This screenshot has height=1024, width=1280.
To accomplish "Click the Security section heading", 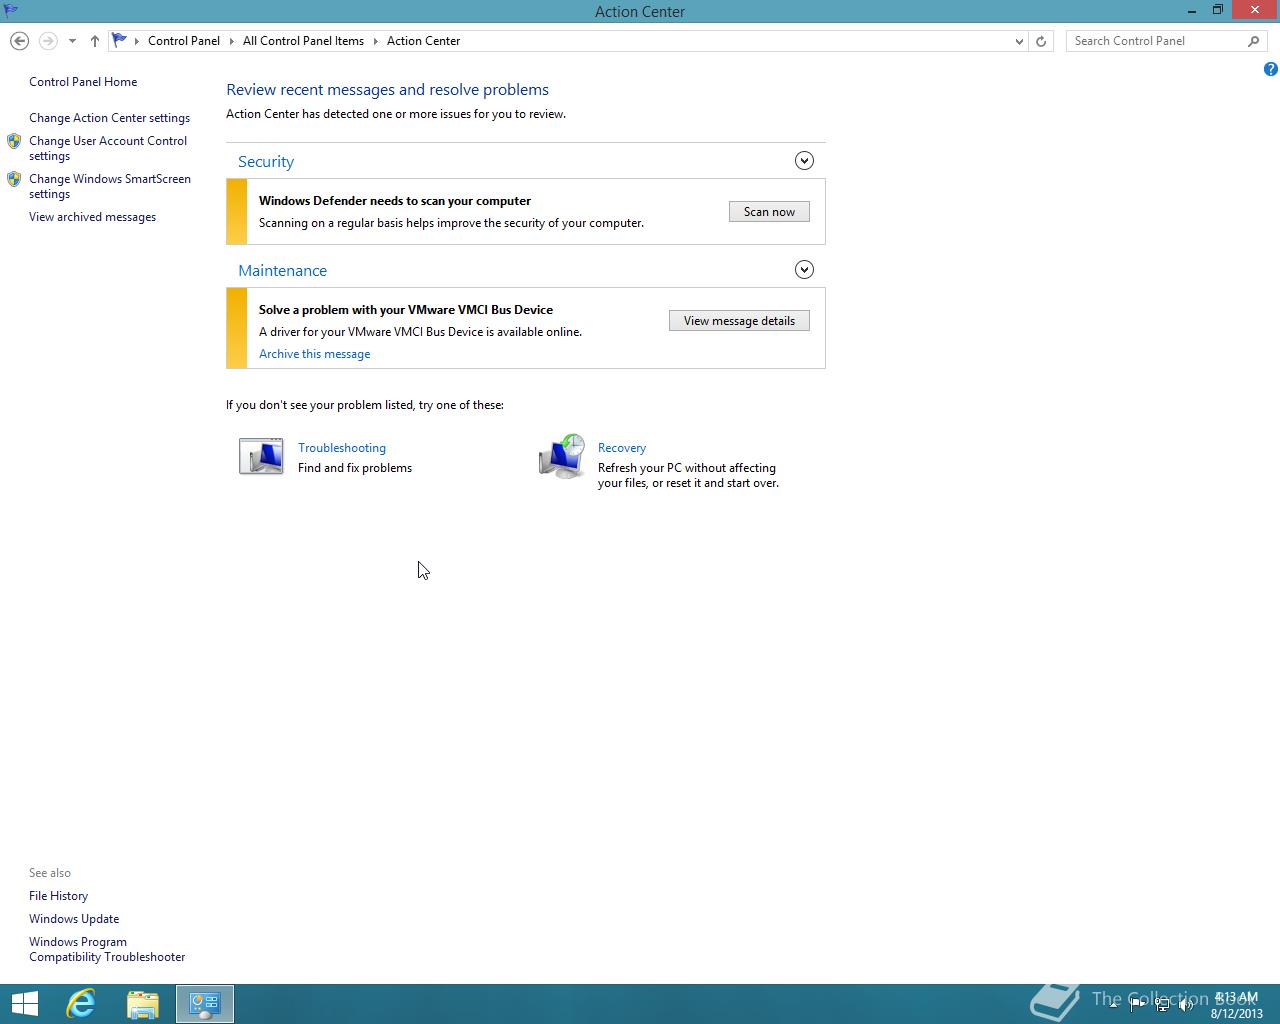I will (266, 162).
